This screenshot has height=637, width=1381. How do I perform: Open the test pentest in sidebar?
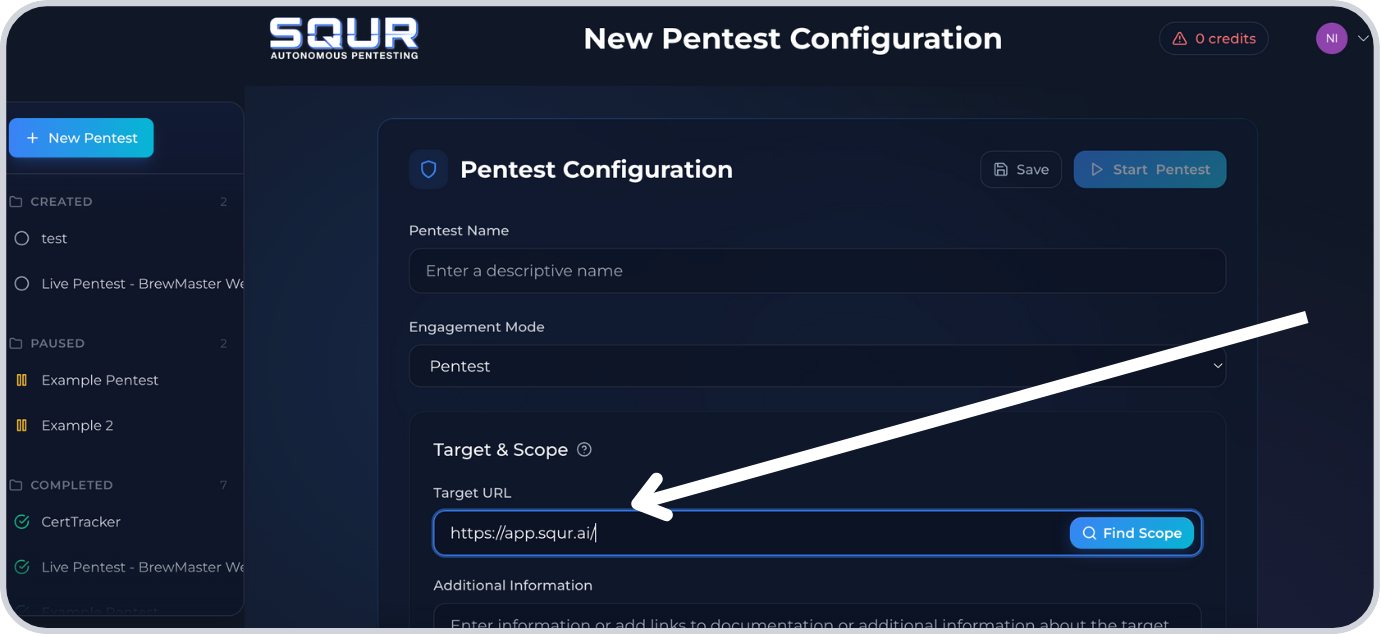(54, 239)
